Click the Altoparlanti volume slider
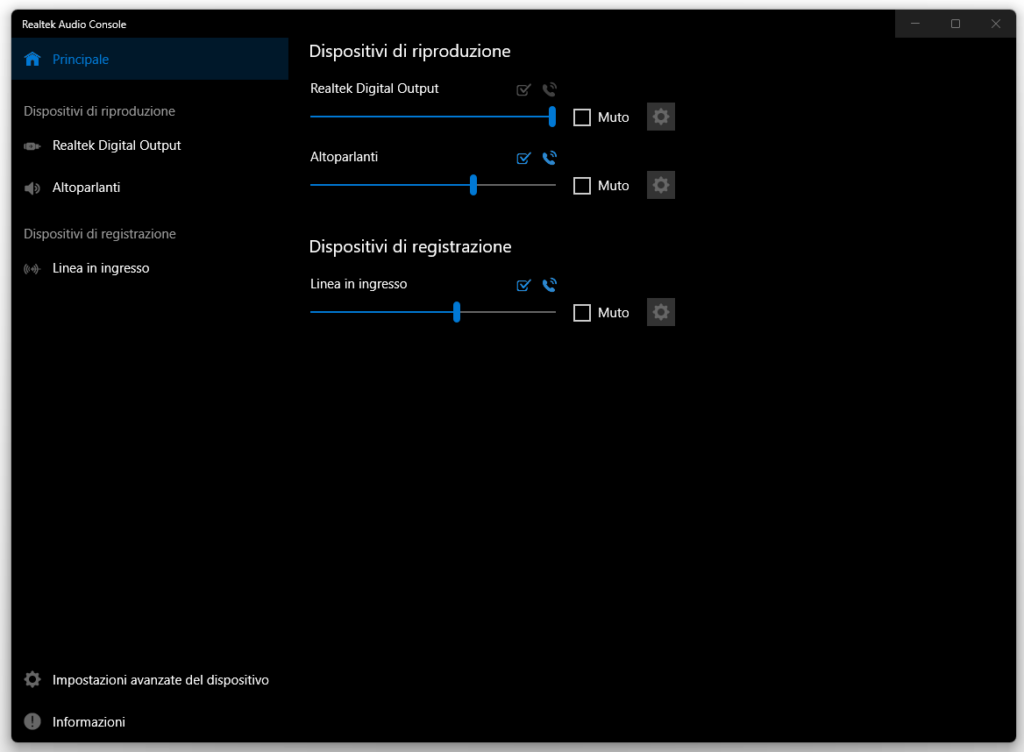 point(433,185)
